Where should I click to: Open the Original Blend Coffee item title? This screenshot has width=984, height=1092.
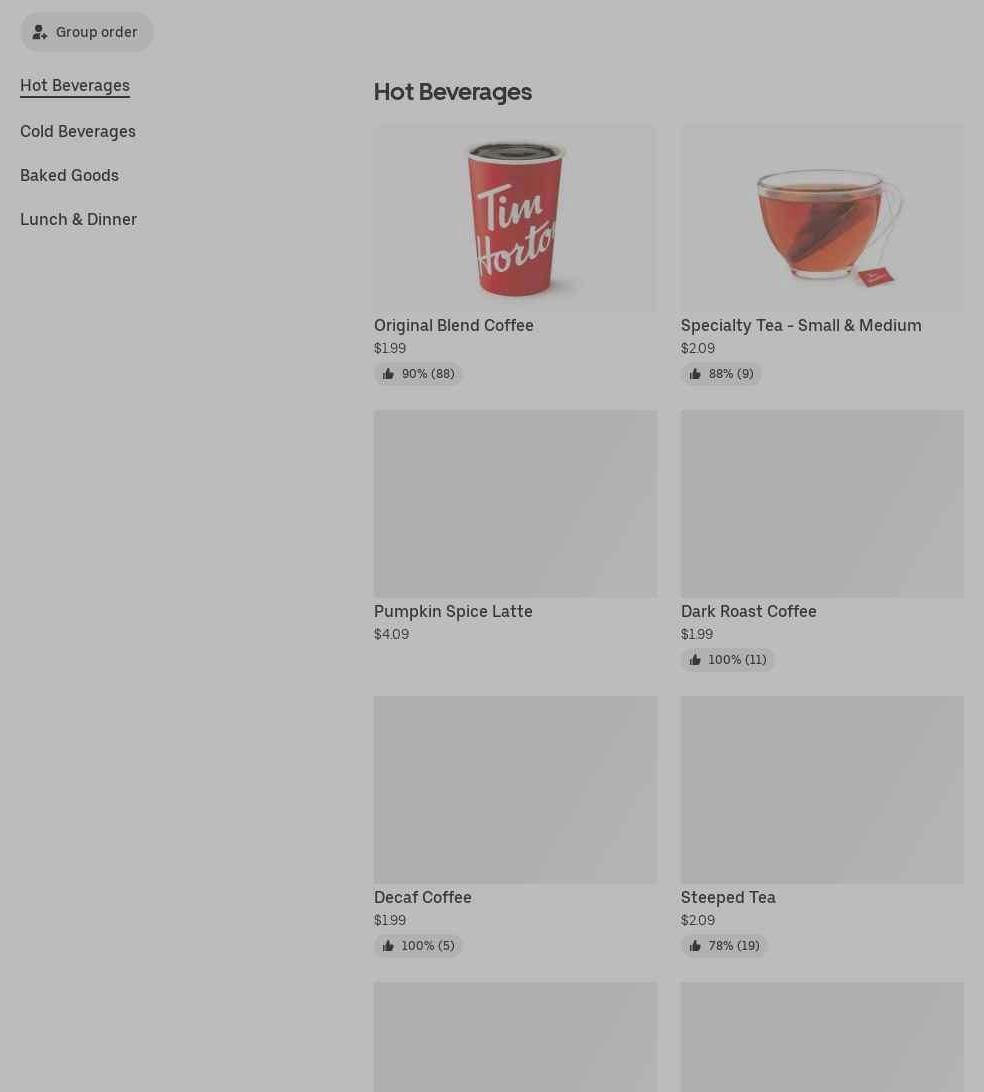[x=454, y=325]
